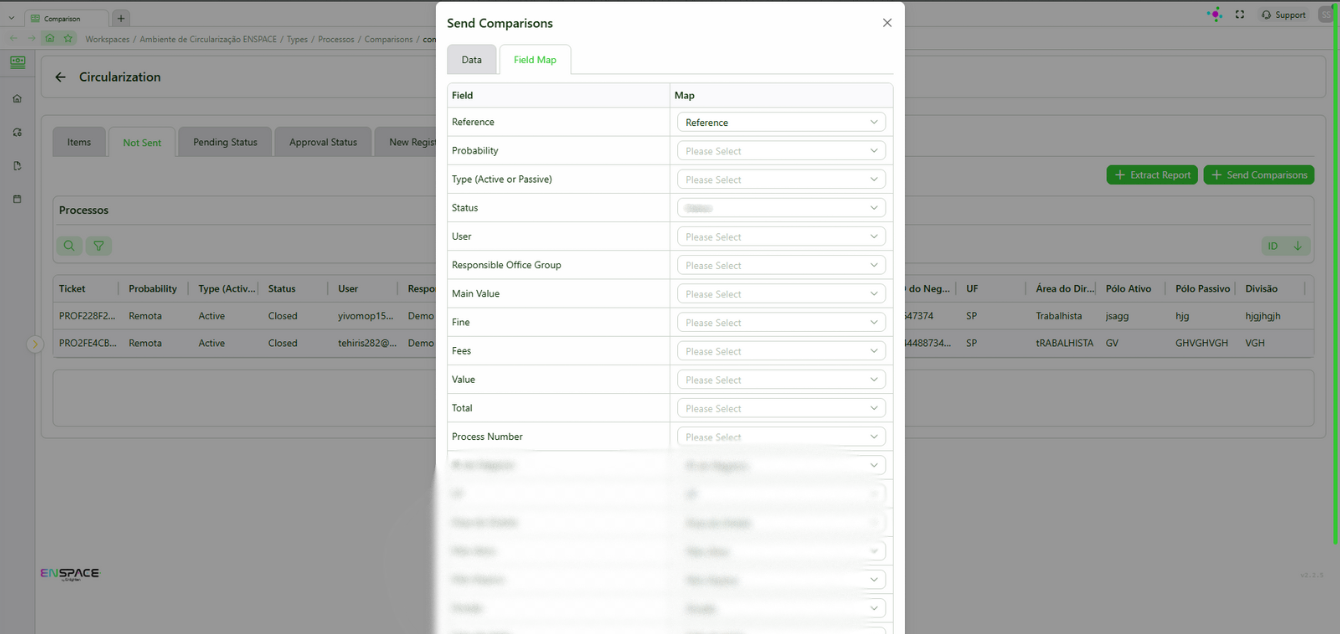The height and width of the screenshot is (634, 1340).
Task: Switch to the Data tab
Action: coord(472,60)
